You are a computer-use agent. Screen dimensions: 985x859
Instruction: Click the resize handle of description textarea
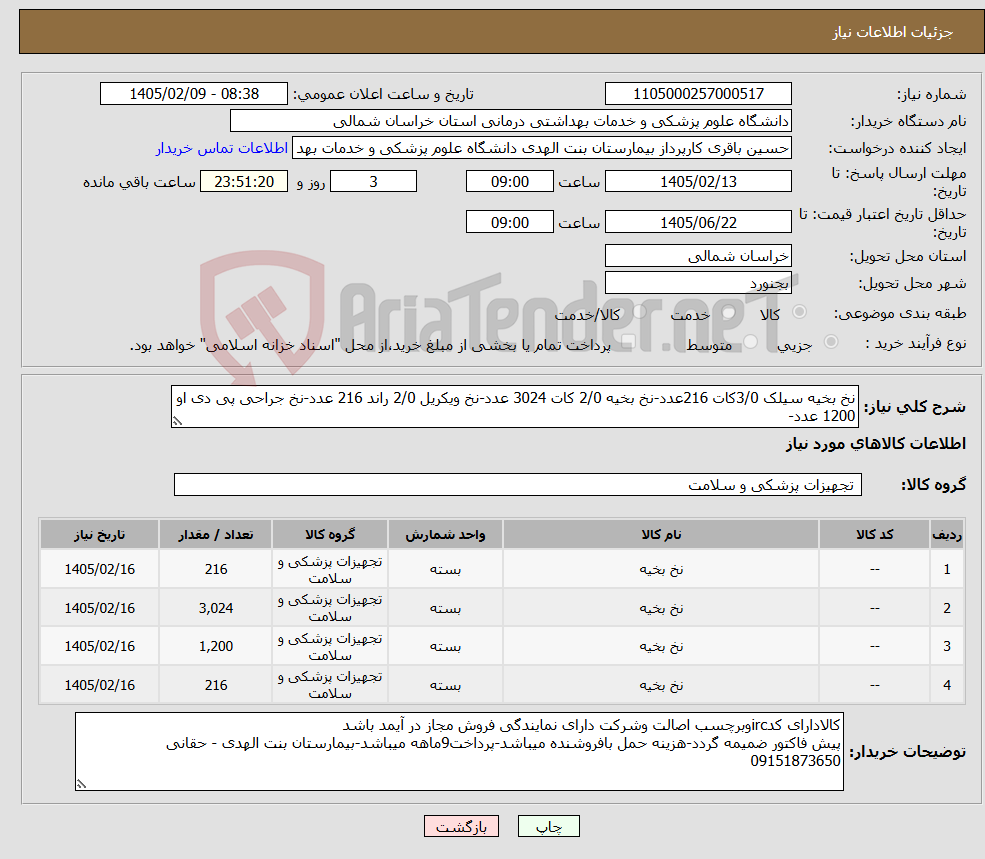[178, 421]
